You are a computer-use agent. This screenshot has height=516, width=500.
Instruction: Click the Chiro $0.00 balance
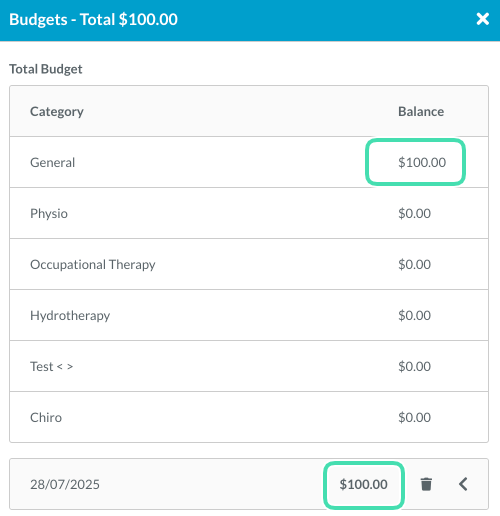tap(415, 417)
